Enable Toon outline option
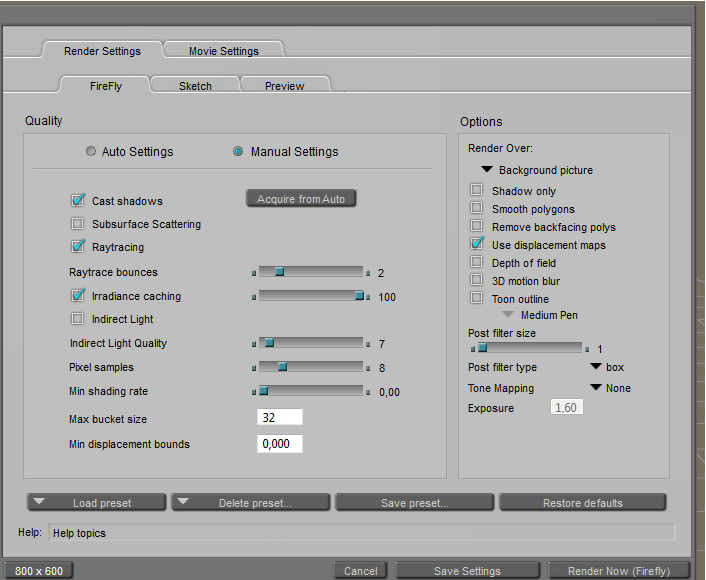706x580 pixels. [476, 298]
